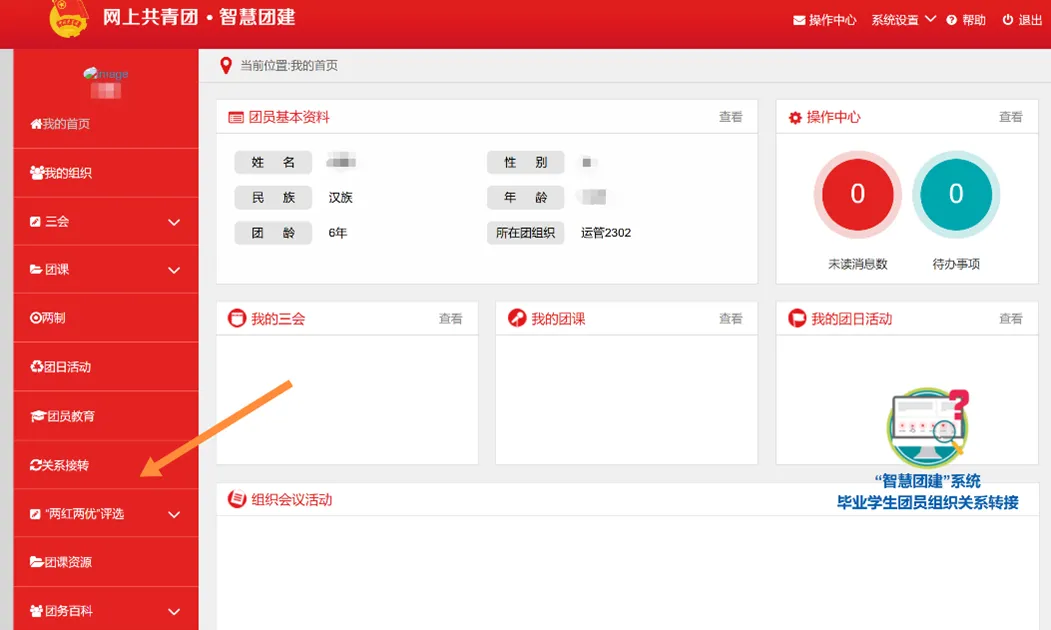Expand the 三会 sidebar submenu
Viewport: 1051px width, 630px height.
point(174,222)
